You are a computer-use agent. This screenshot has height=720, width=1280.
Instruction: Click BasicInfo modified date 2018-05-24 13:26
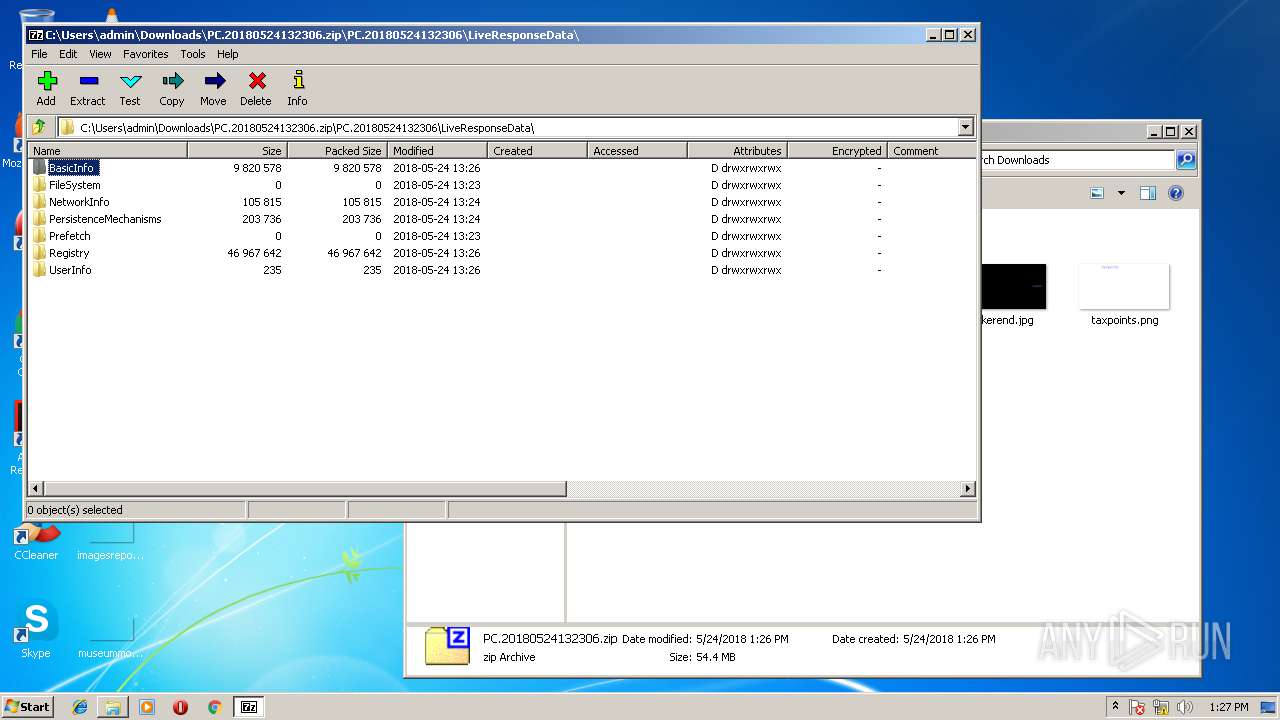436,168
